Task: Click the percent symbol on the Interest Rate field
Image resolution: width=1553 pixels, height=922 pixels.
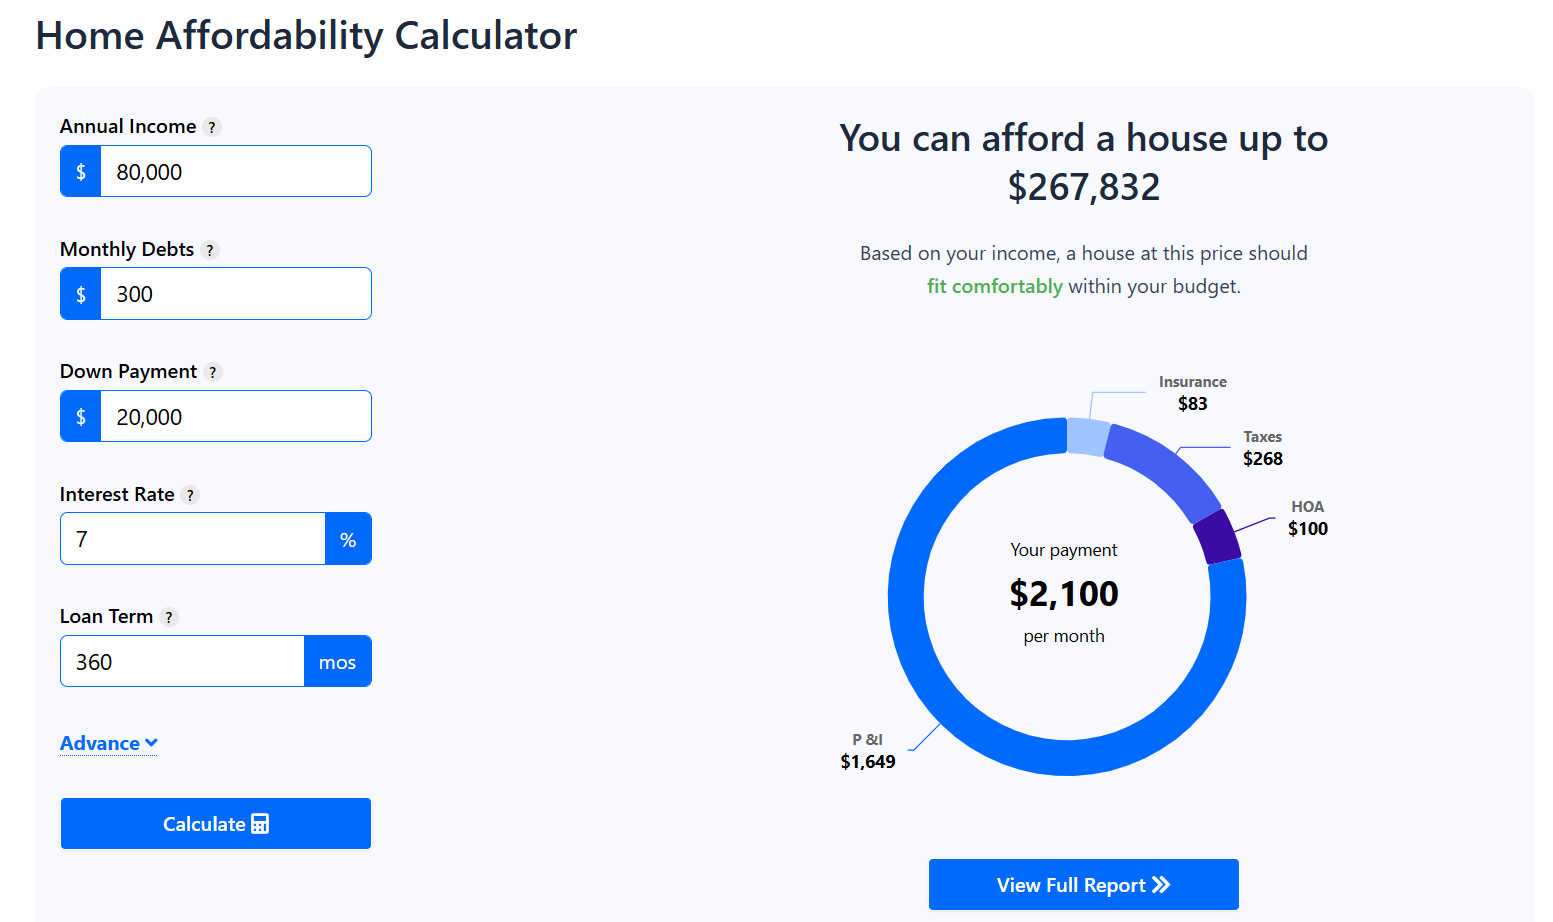Action: (348, 538)
